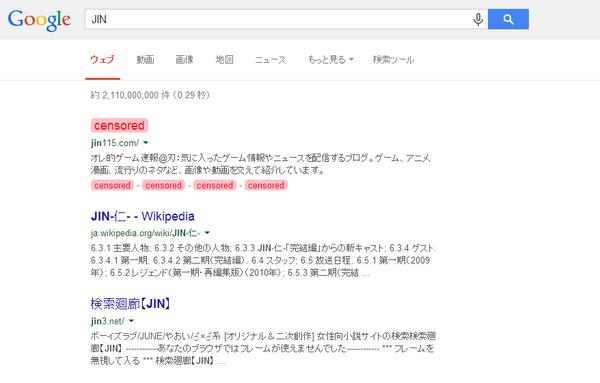Click jin115 snippet starting オレ的ゲーム速報
Screen dimensions: 600x383
click(261, 164)
